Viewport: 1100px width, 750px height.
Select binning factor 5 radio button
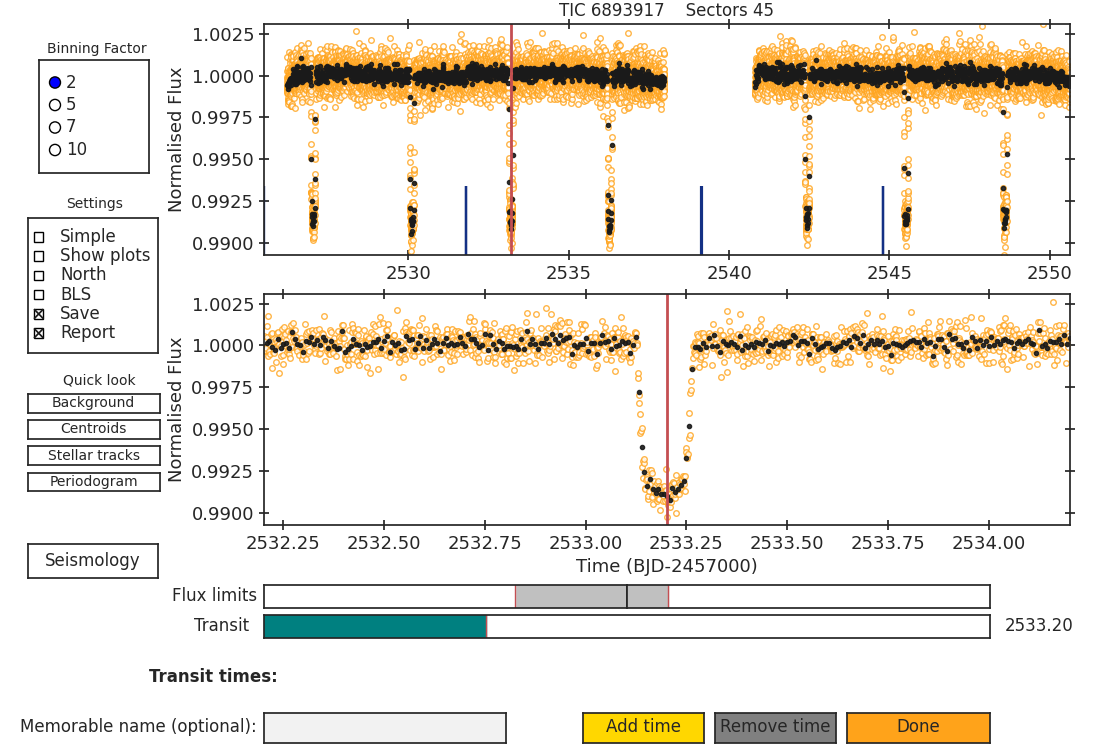(x=55, y=105)
